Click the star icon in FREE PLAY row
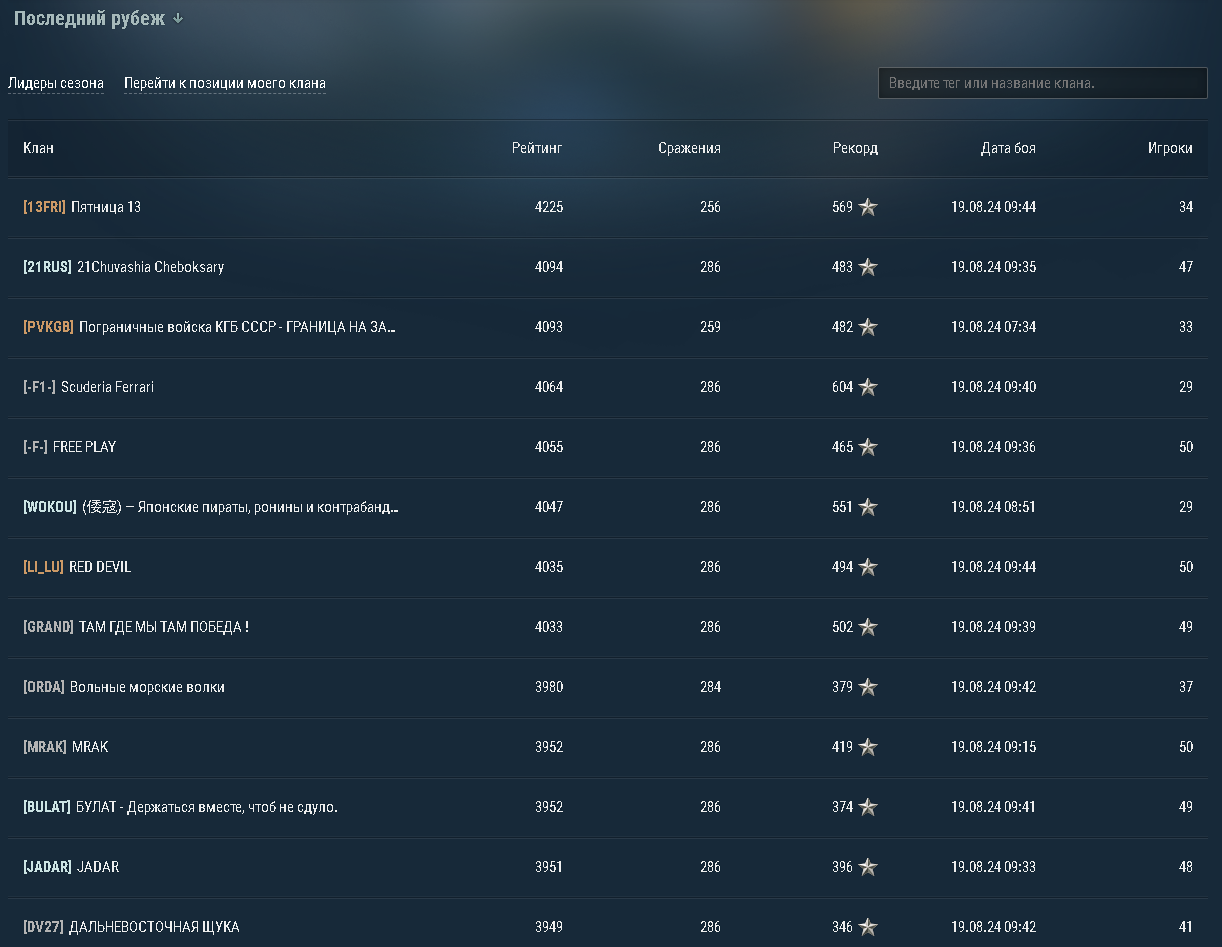Viewport: 1222px width, 947px height. [867, 447]
